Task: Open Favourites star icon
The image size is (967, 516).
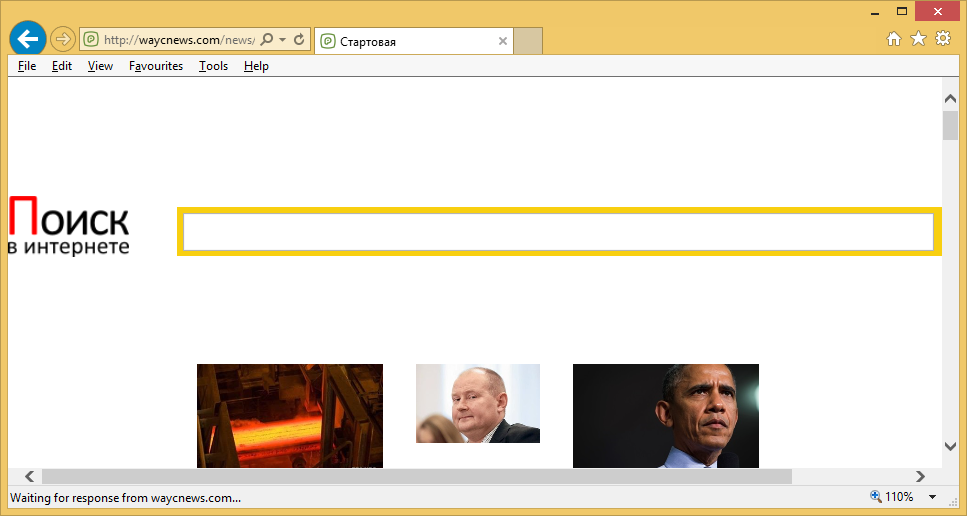Action: 918,39
